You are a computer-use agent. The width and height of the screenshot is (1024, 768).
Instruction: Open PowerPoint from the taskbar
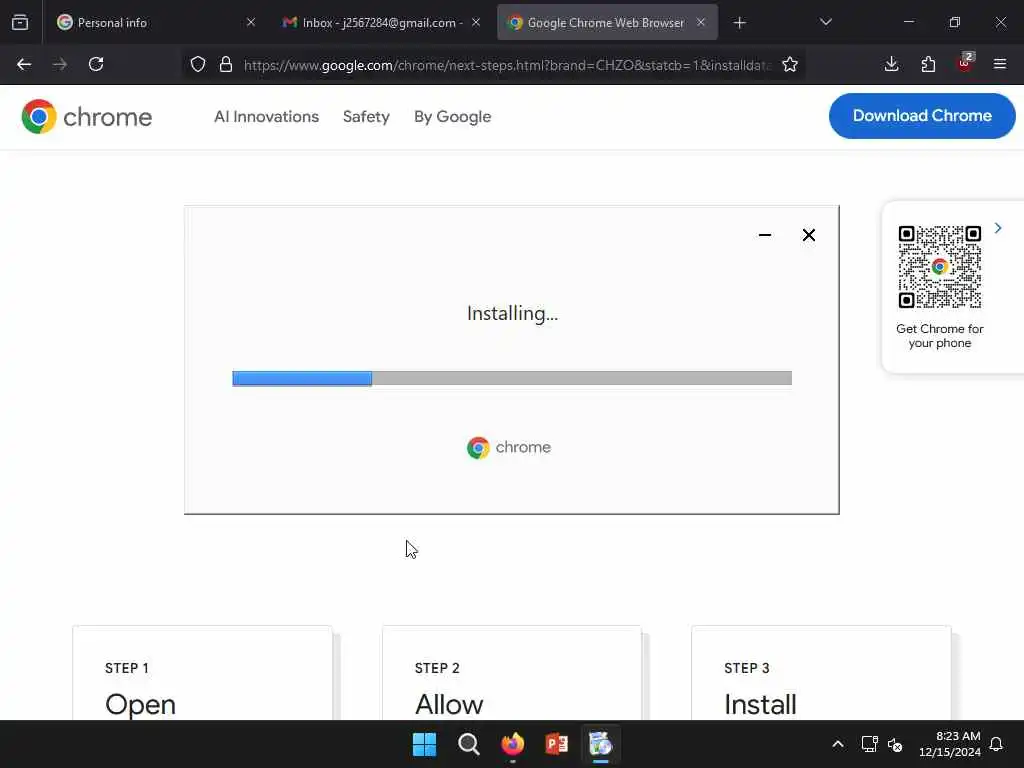click(x=556, y=744)
